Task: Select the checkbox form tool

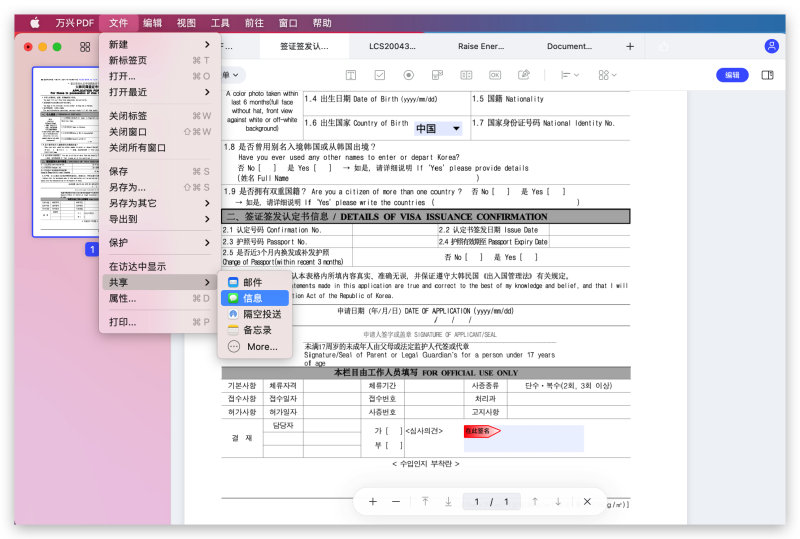Action: [380, 75]
